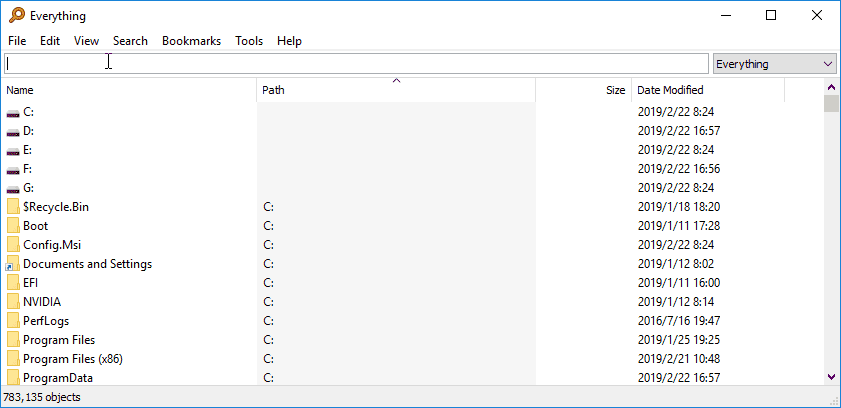Viewport: 841px width, 408px height.
Task: Click the Documents and Settings shortcut folder icon
Action: pyautogui.click(x=13, y=264)
